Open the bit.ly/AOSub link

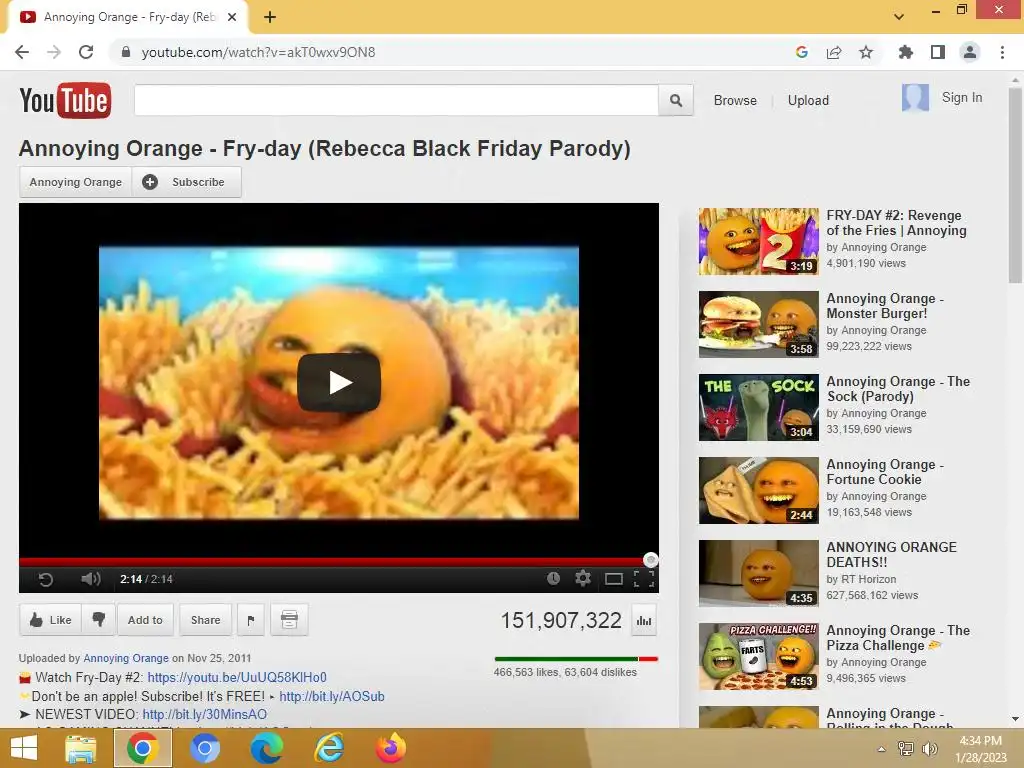pyautogui.click(x=332, y=696)
